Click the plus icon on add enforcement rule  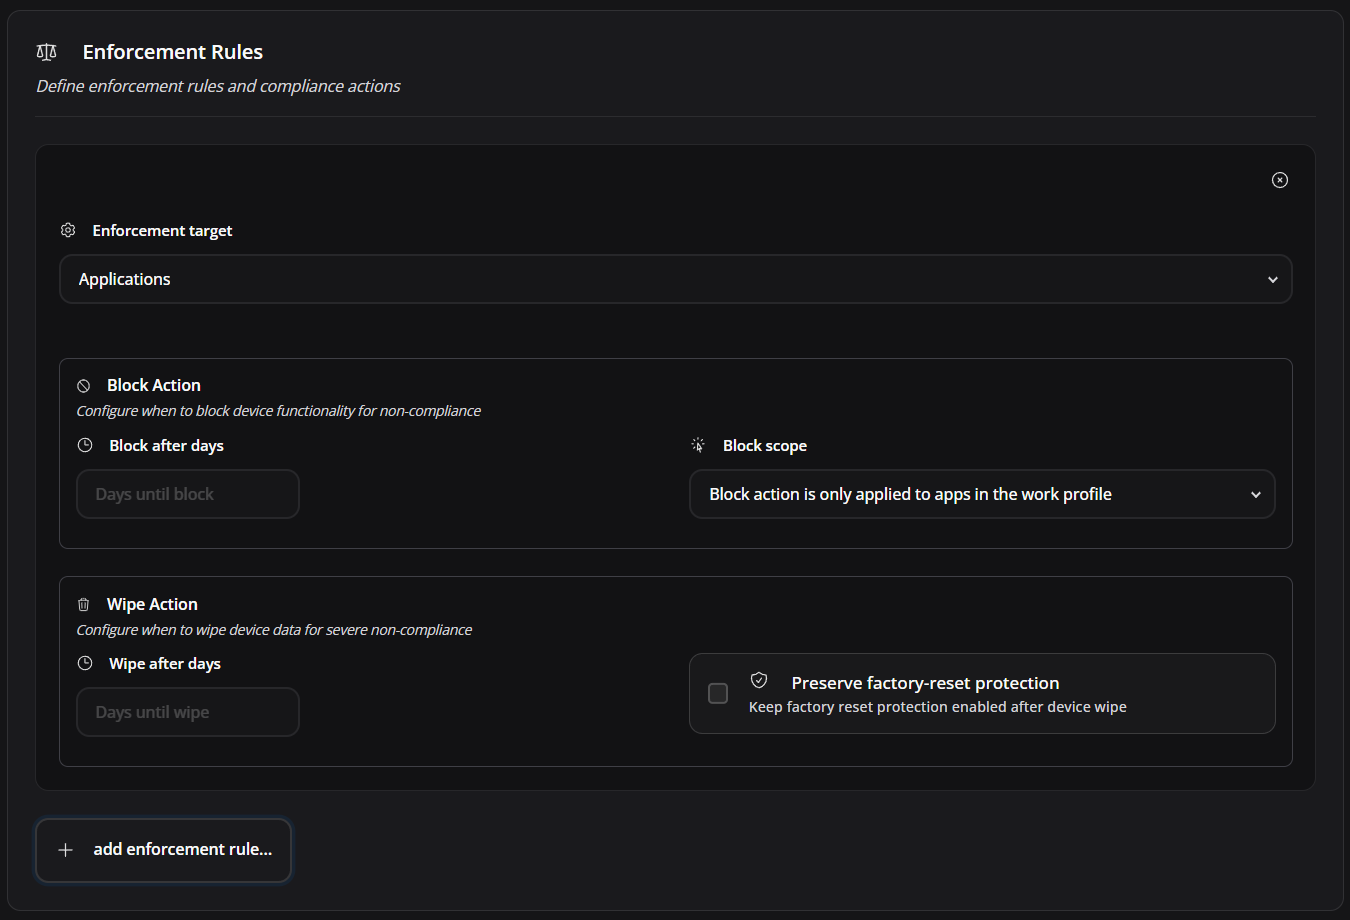(66, 850)
